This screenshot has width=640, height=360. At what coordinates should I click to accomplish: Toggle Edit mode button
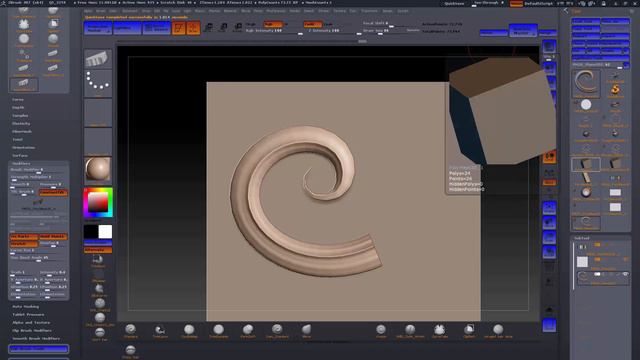(x=178, y=28)
